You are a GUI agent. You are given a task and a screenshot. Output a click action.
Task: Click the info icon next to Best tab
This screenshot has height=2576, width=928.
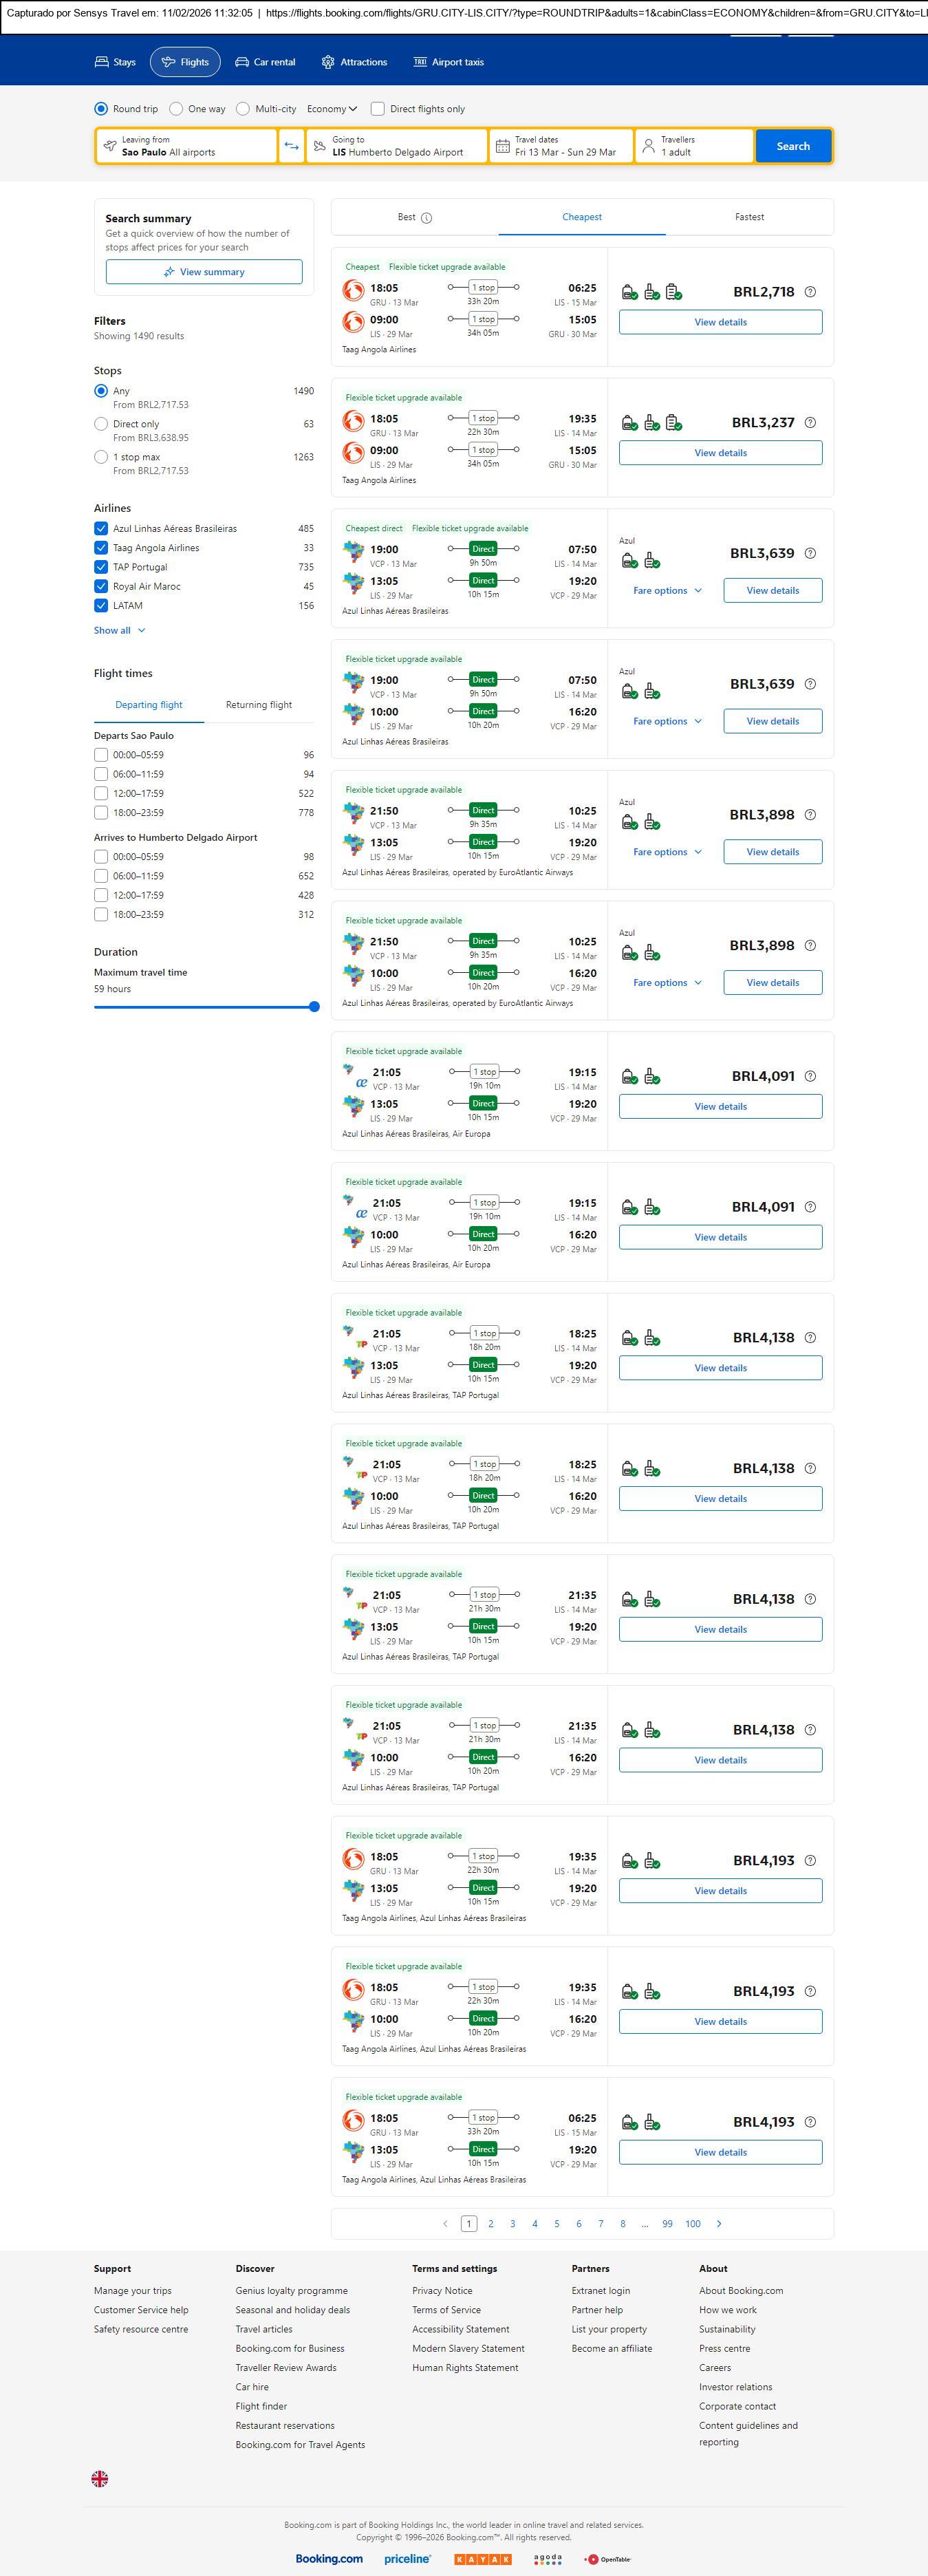[x=427, y=218]
